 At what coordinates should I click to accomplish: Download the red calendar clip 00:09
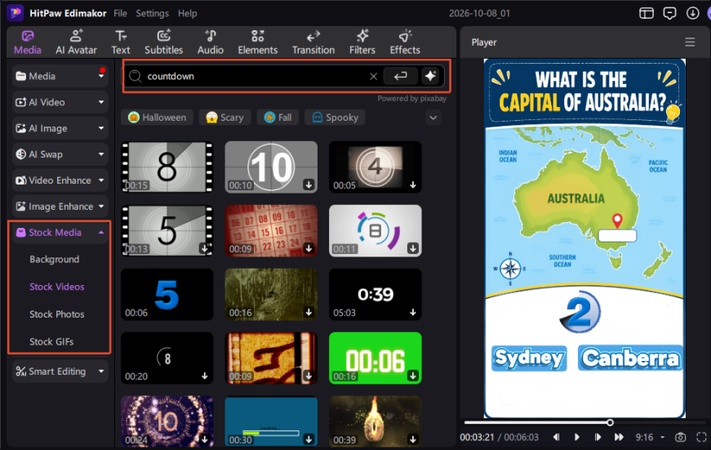[x=309, y=249]
